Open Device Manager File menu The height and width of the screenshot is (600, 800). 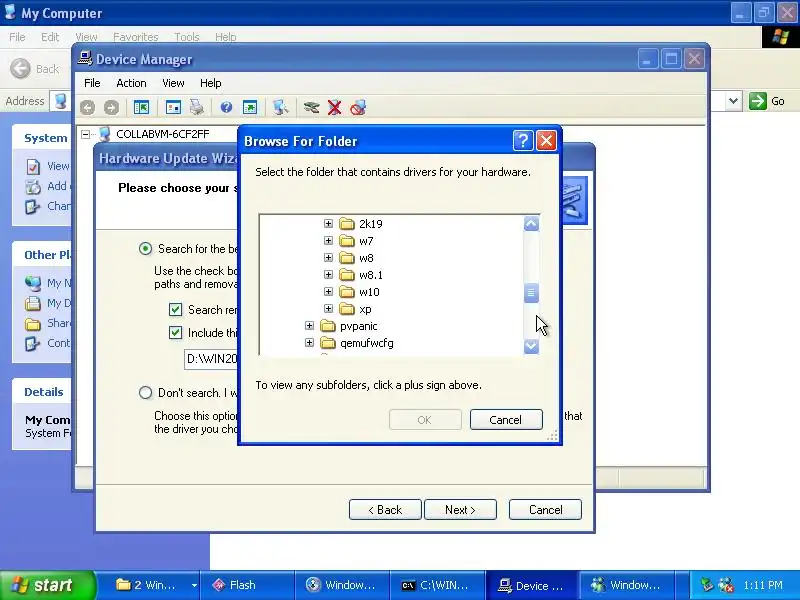(92, 83)
